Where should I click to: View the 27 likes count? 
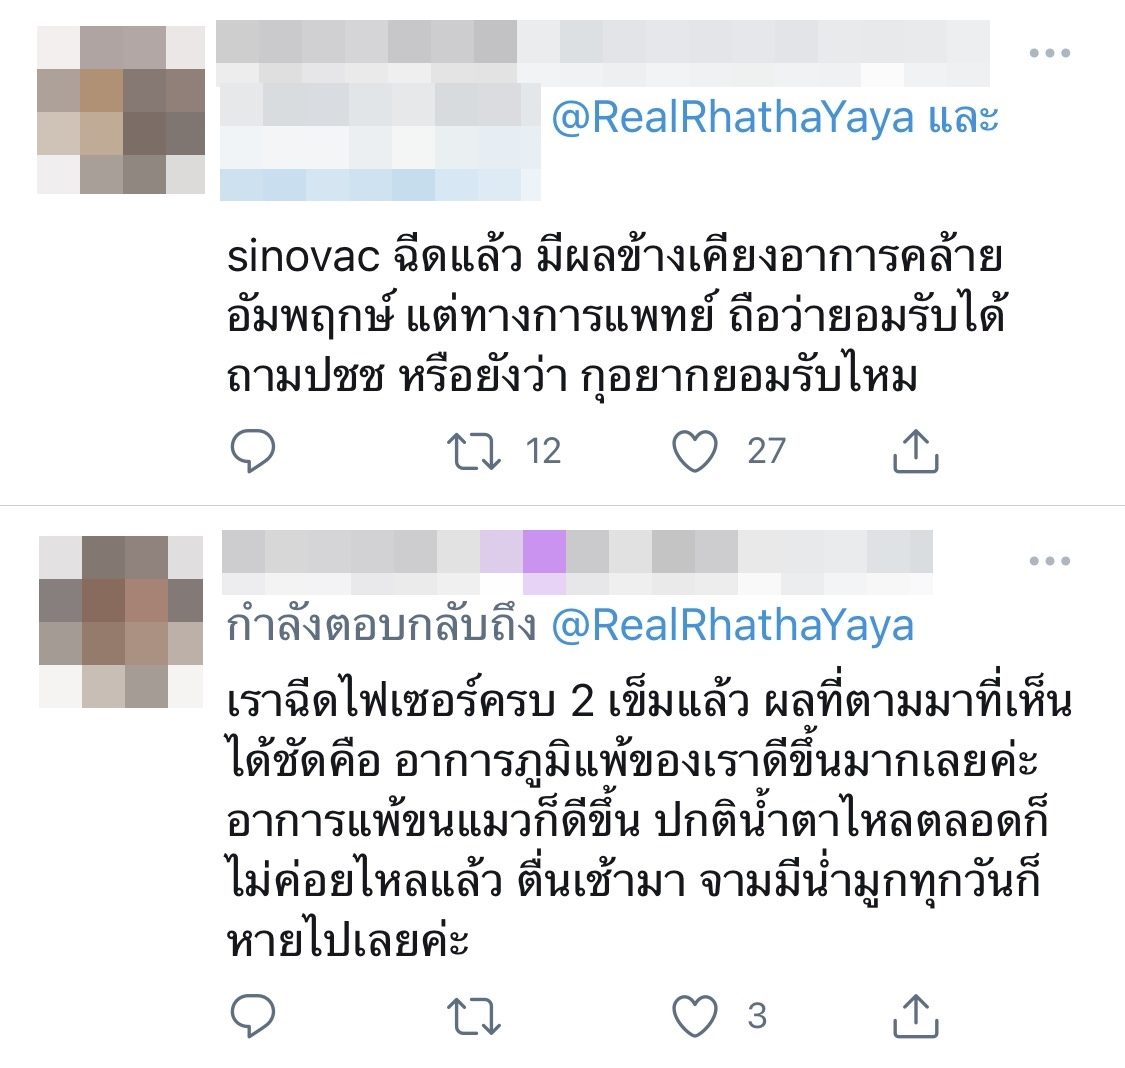[766, 451]
